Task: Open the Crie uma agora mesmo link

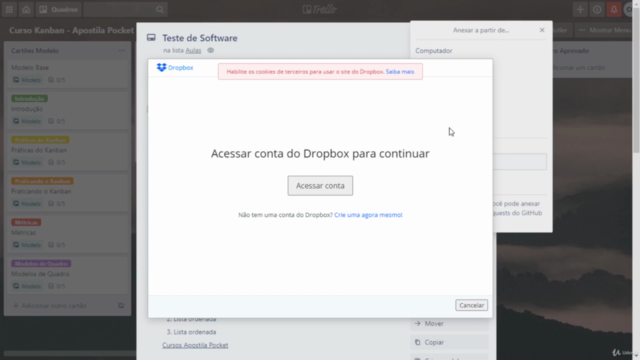Action: [368, 215]
